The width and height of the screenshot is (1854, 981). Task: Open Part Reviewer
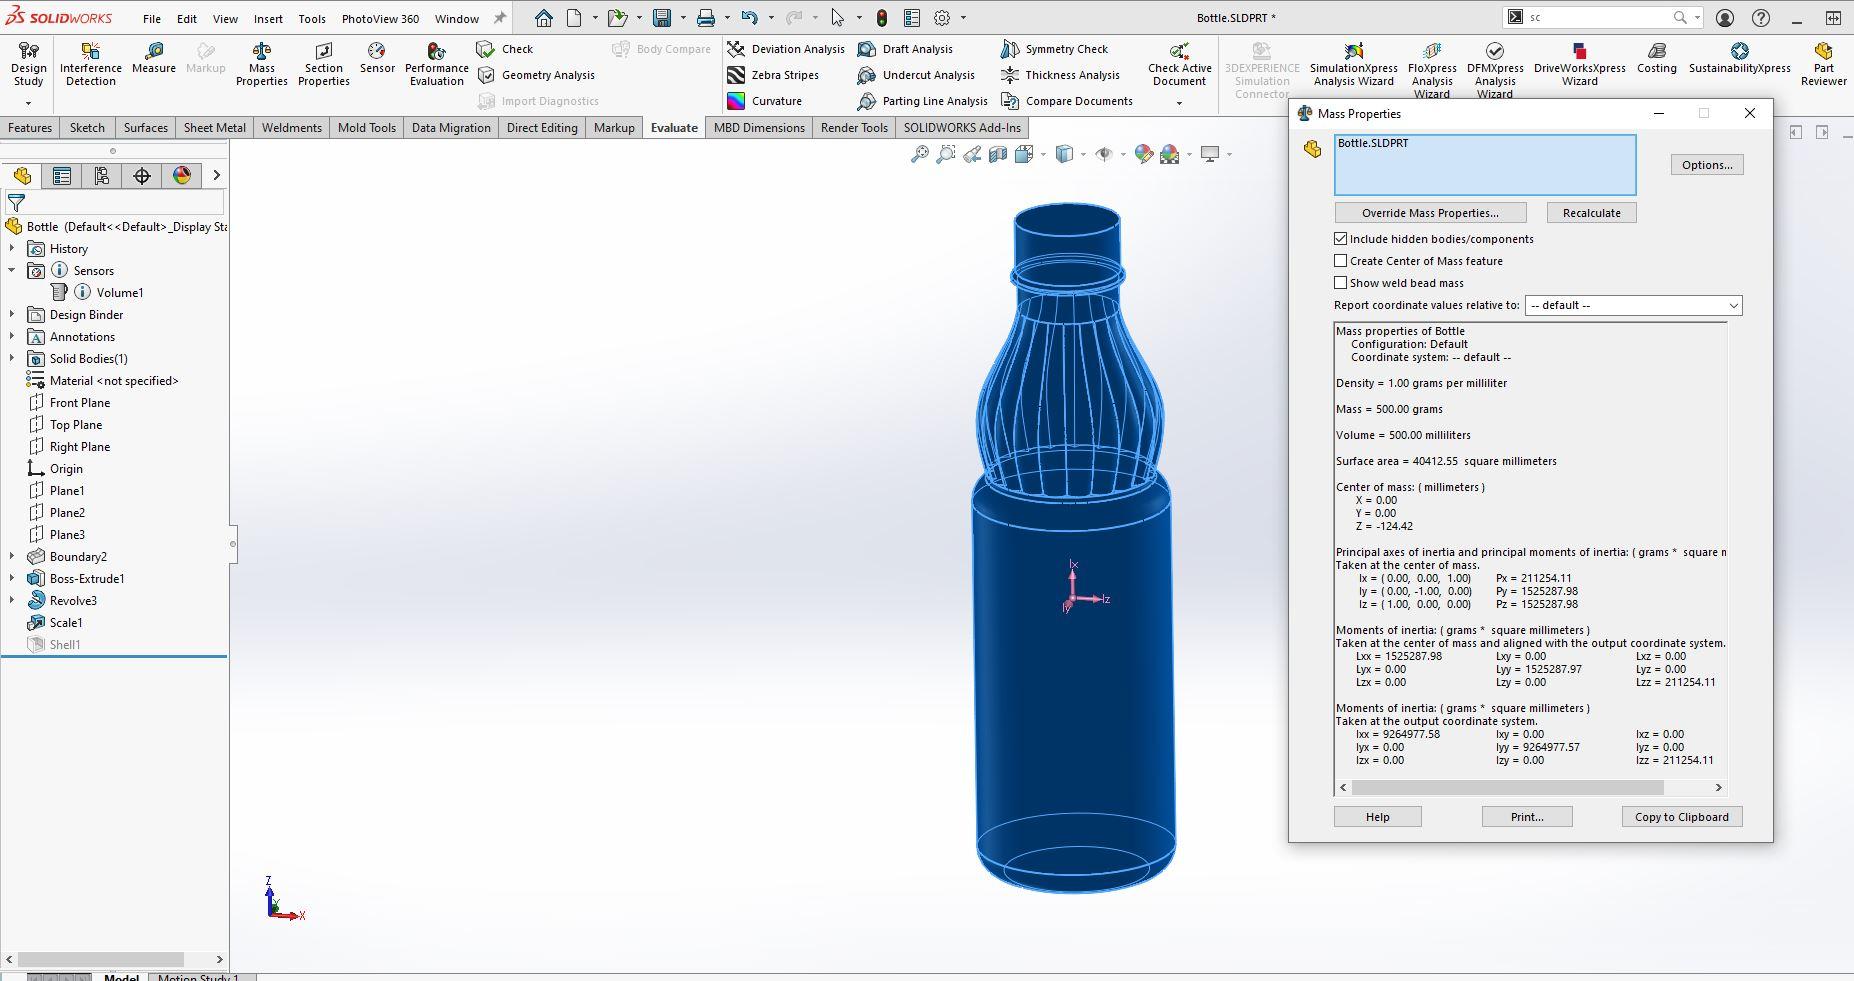(1823, 64)
